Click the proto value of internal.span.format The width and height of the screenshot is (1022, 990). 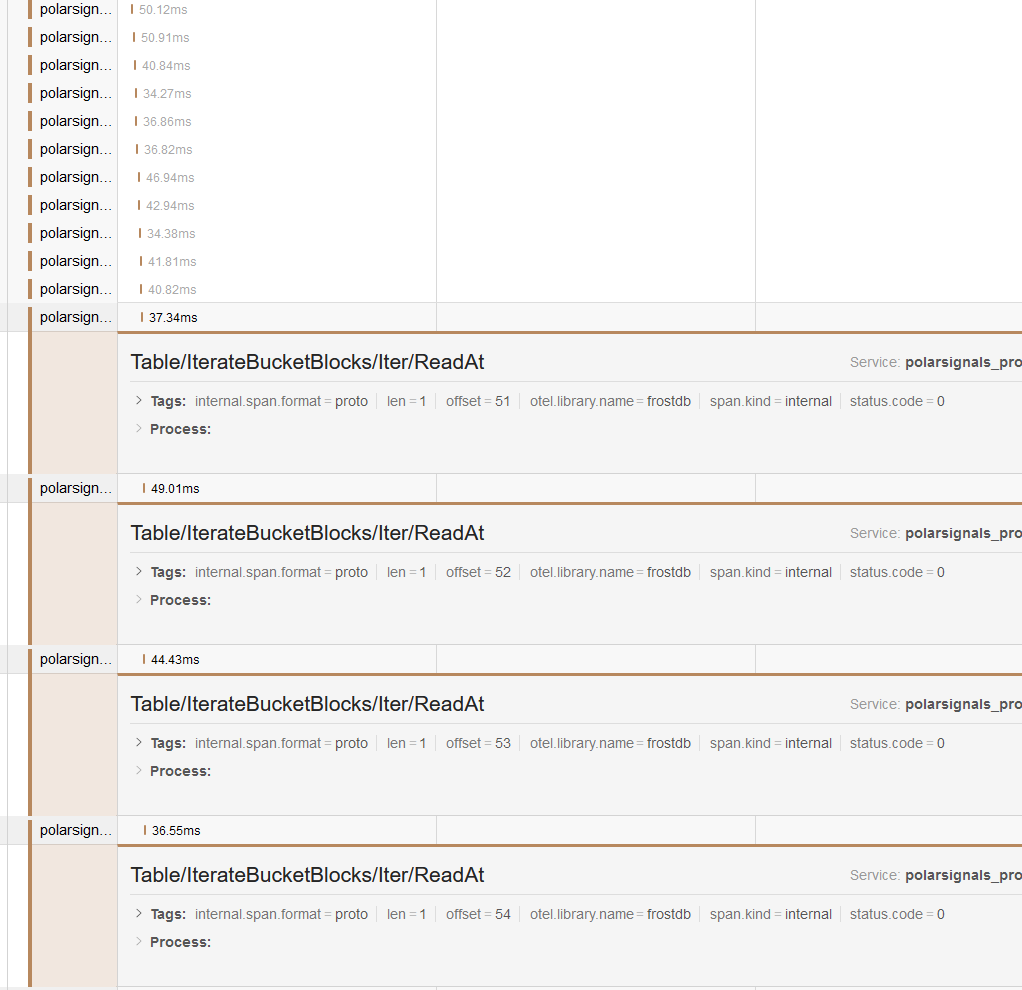pyautogui.click(x=351, y=401)
